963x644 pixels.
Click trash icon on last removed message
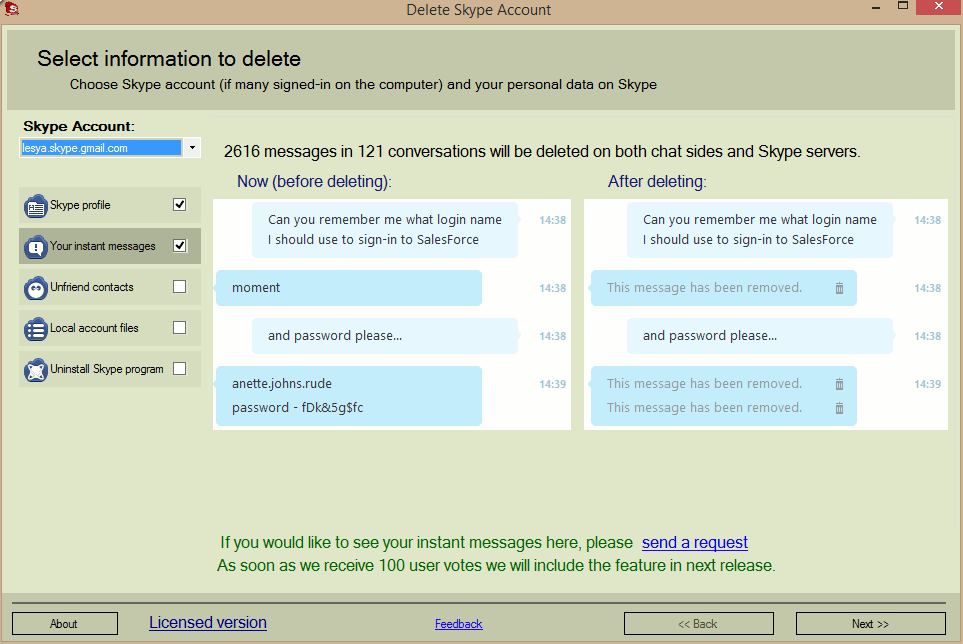tap(839, 408)
